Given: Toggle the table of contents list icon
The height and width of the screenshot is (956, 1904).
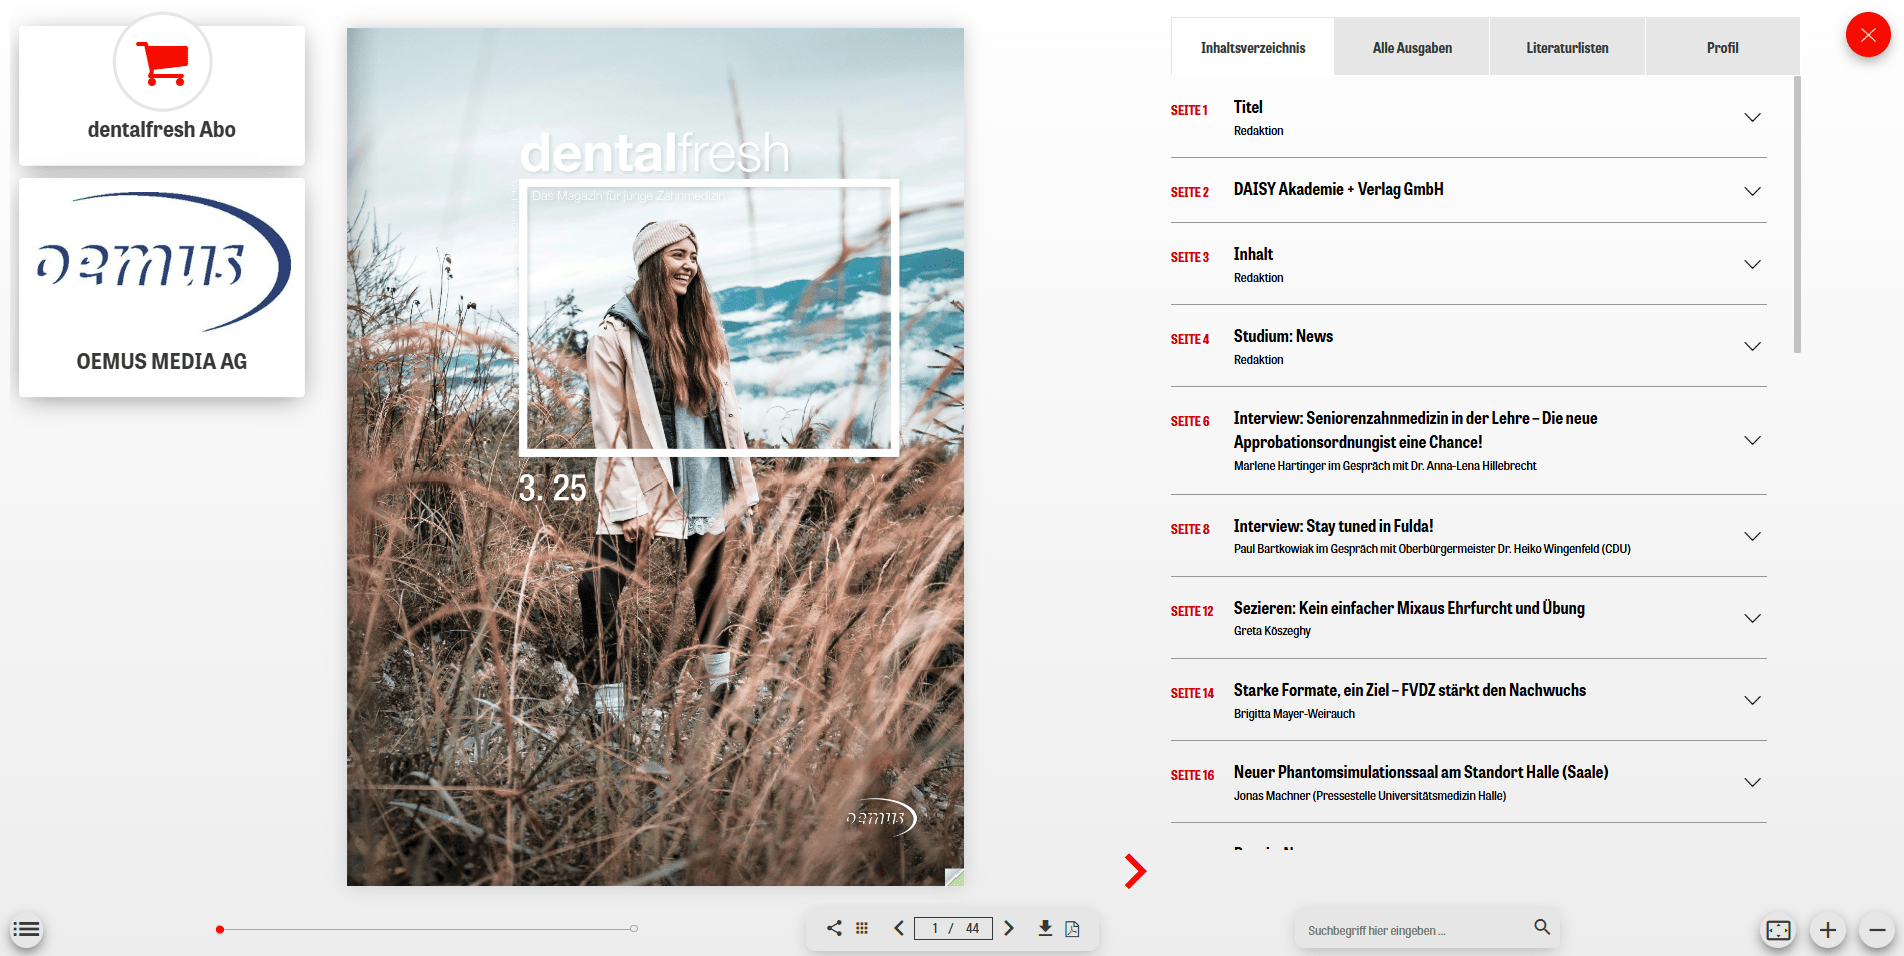Looking at the screenshot, I should [x=26, y=930].
